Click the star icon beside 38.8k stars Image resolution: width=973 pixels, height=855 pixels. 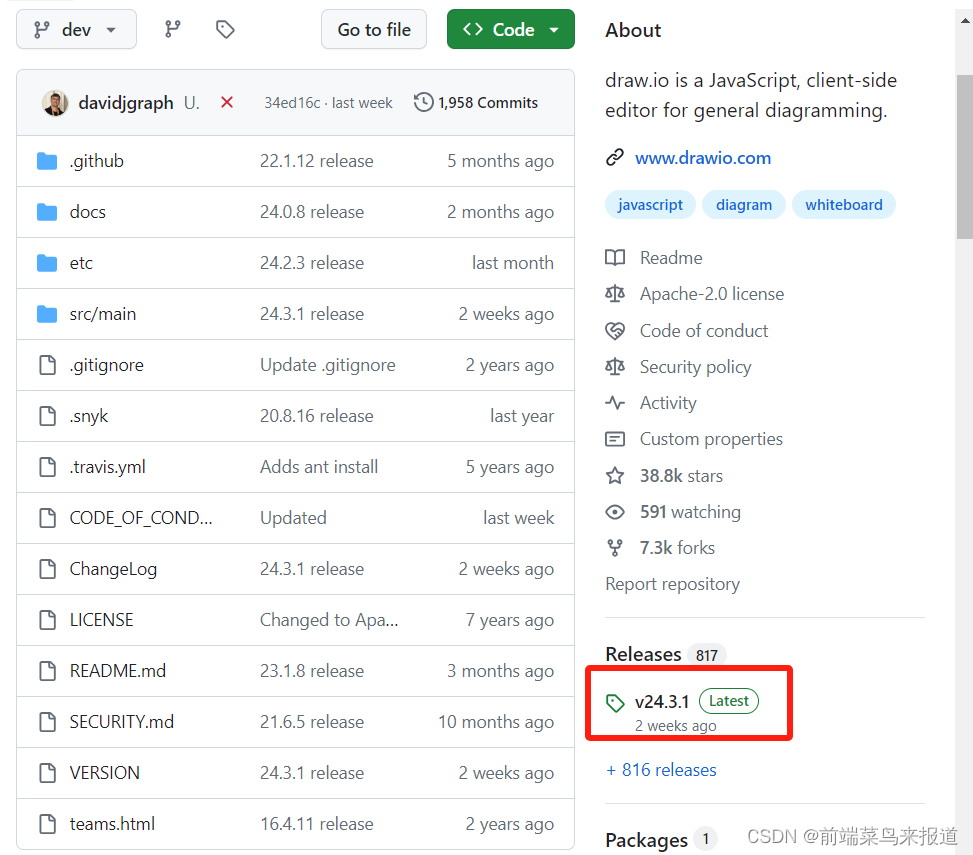coord(615,476)
